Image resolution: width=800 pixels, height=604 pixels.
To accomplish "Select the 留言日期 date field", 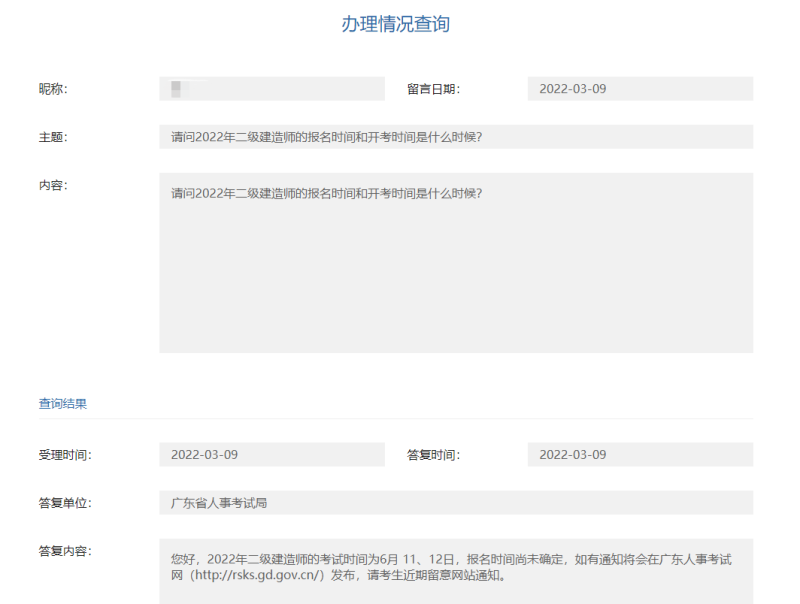I will click(x=640, y=89).
